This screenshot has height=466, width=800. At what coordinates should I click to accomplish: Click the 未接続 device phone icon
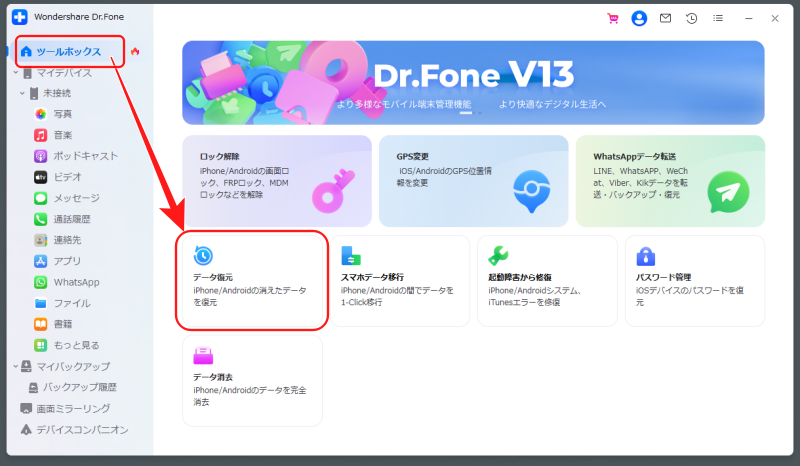34,93
